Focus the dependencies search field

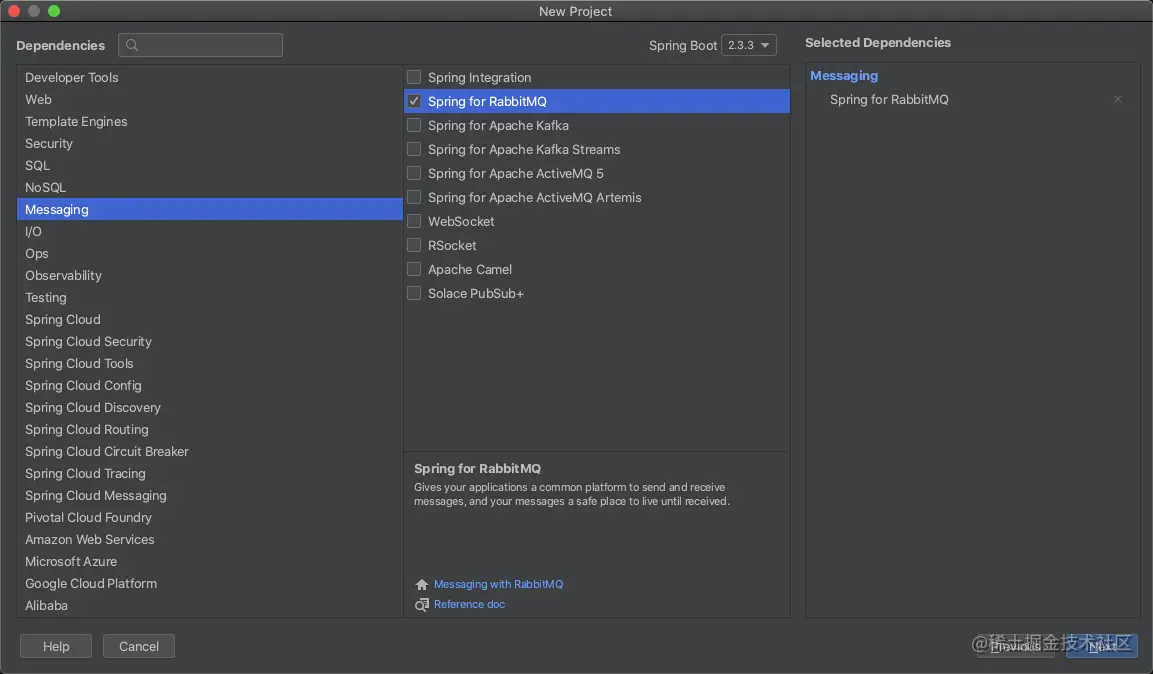(x=210, y=45)
